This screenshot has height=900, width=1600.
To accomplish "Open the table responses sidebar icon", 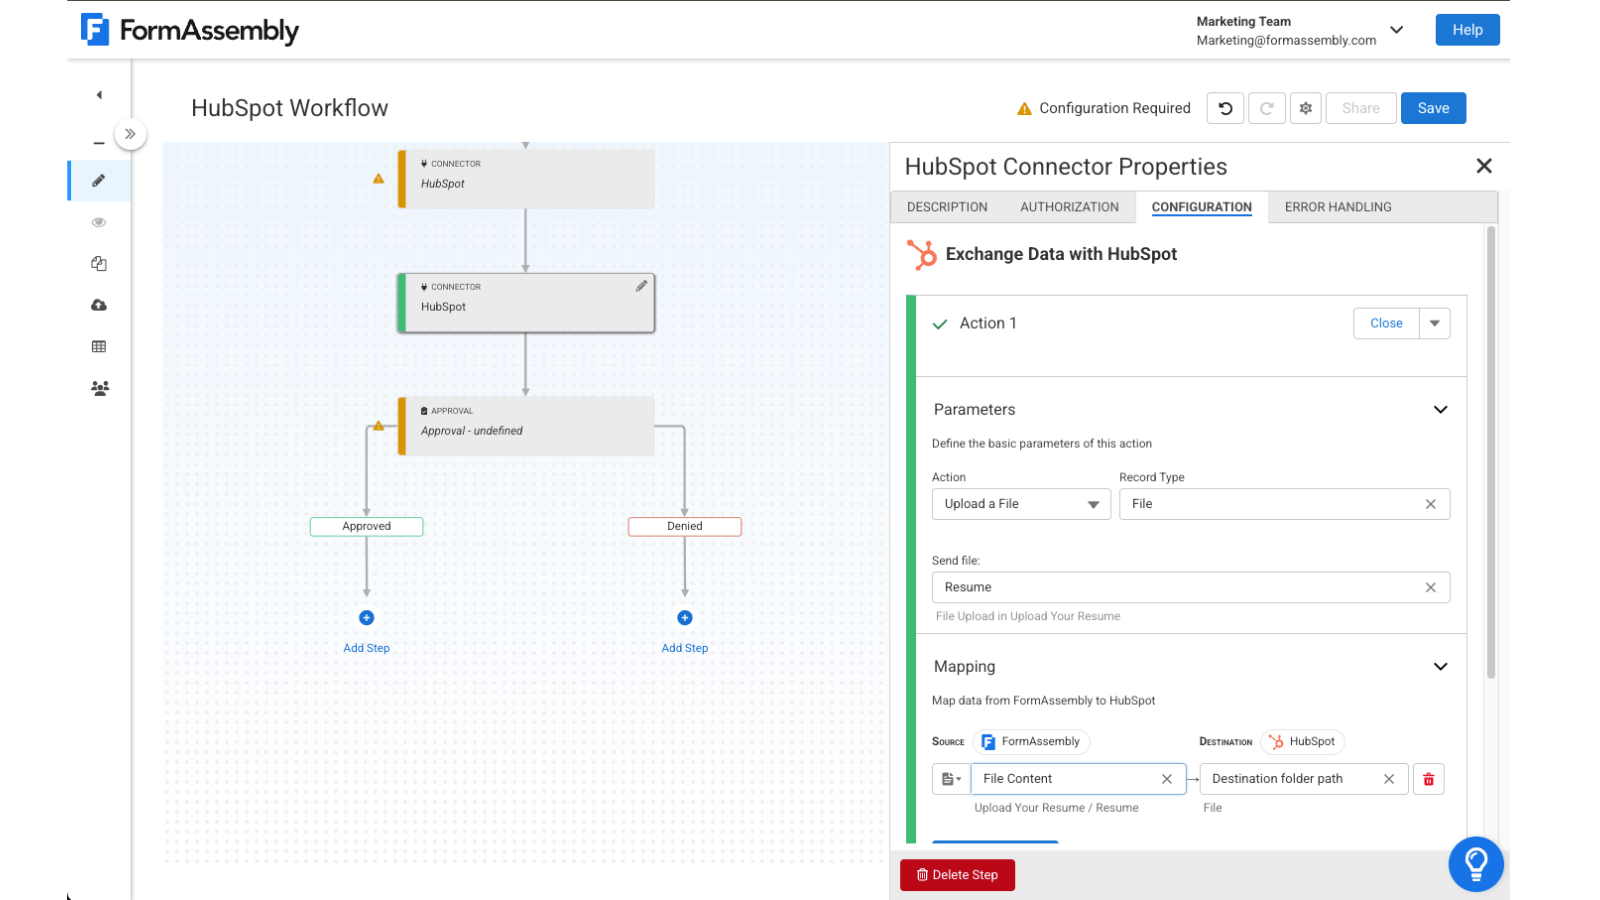I will (98, 346).
